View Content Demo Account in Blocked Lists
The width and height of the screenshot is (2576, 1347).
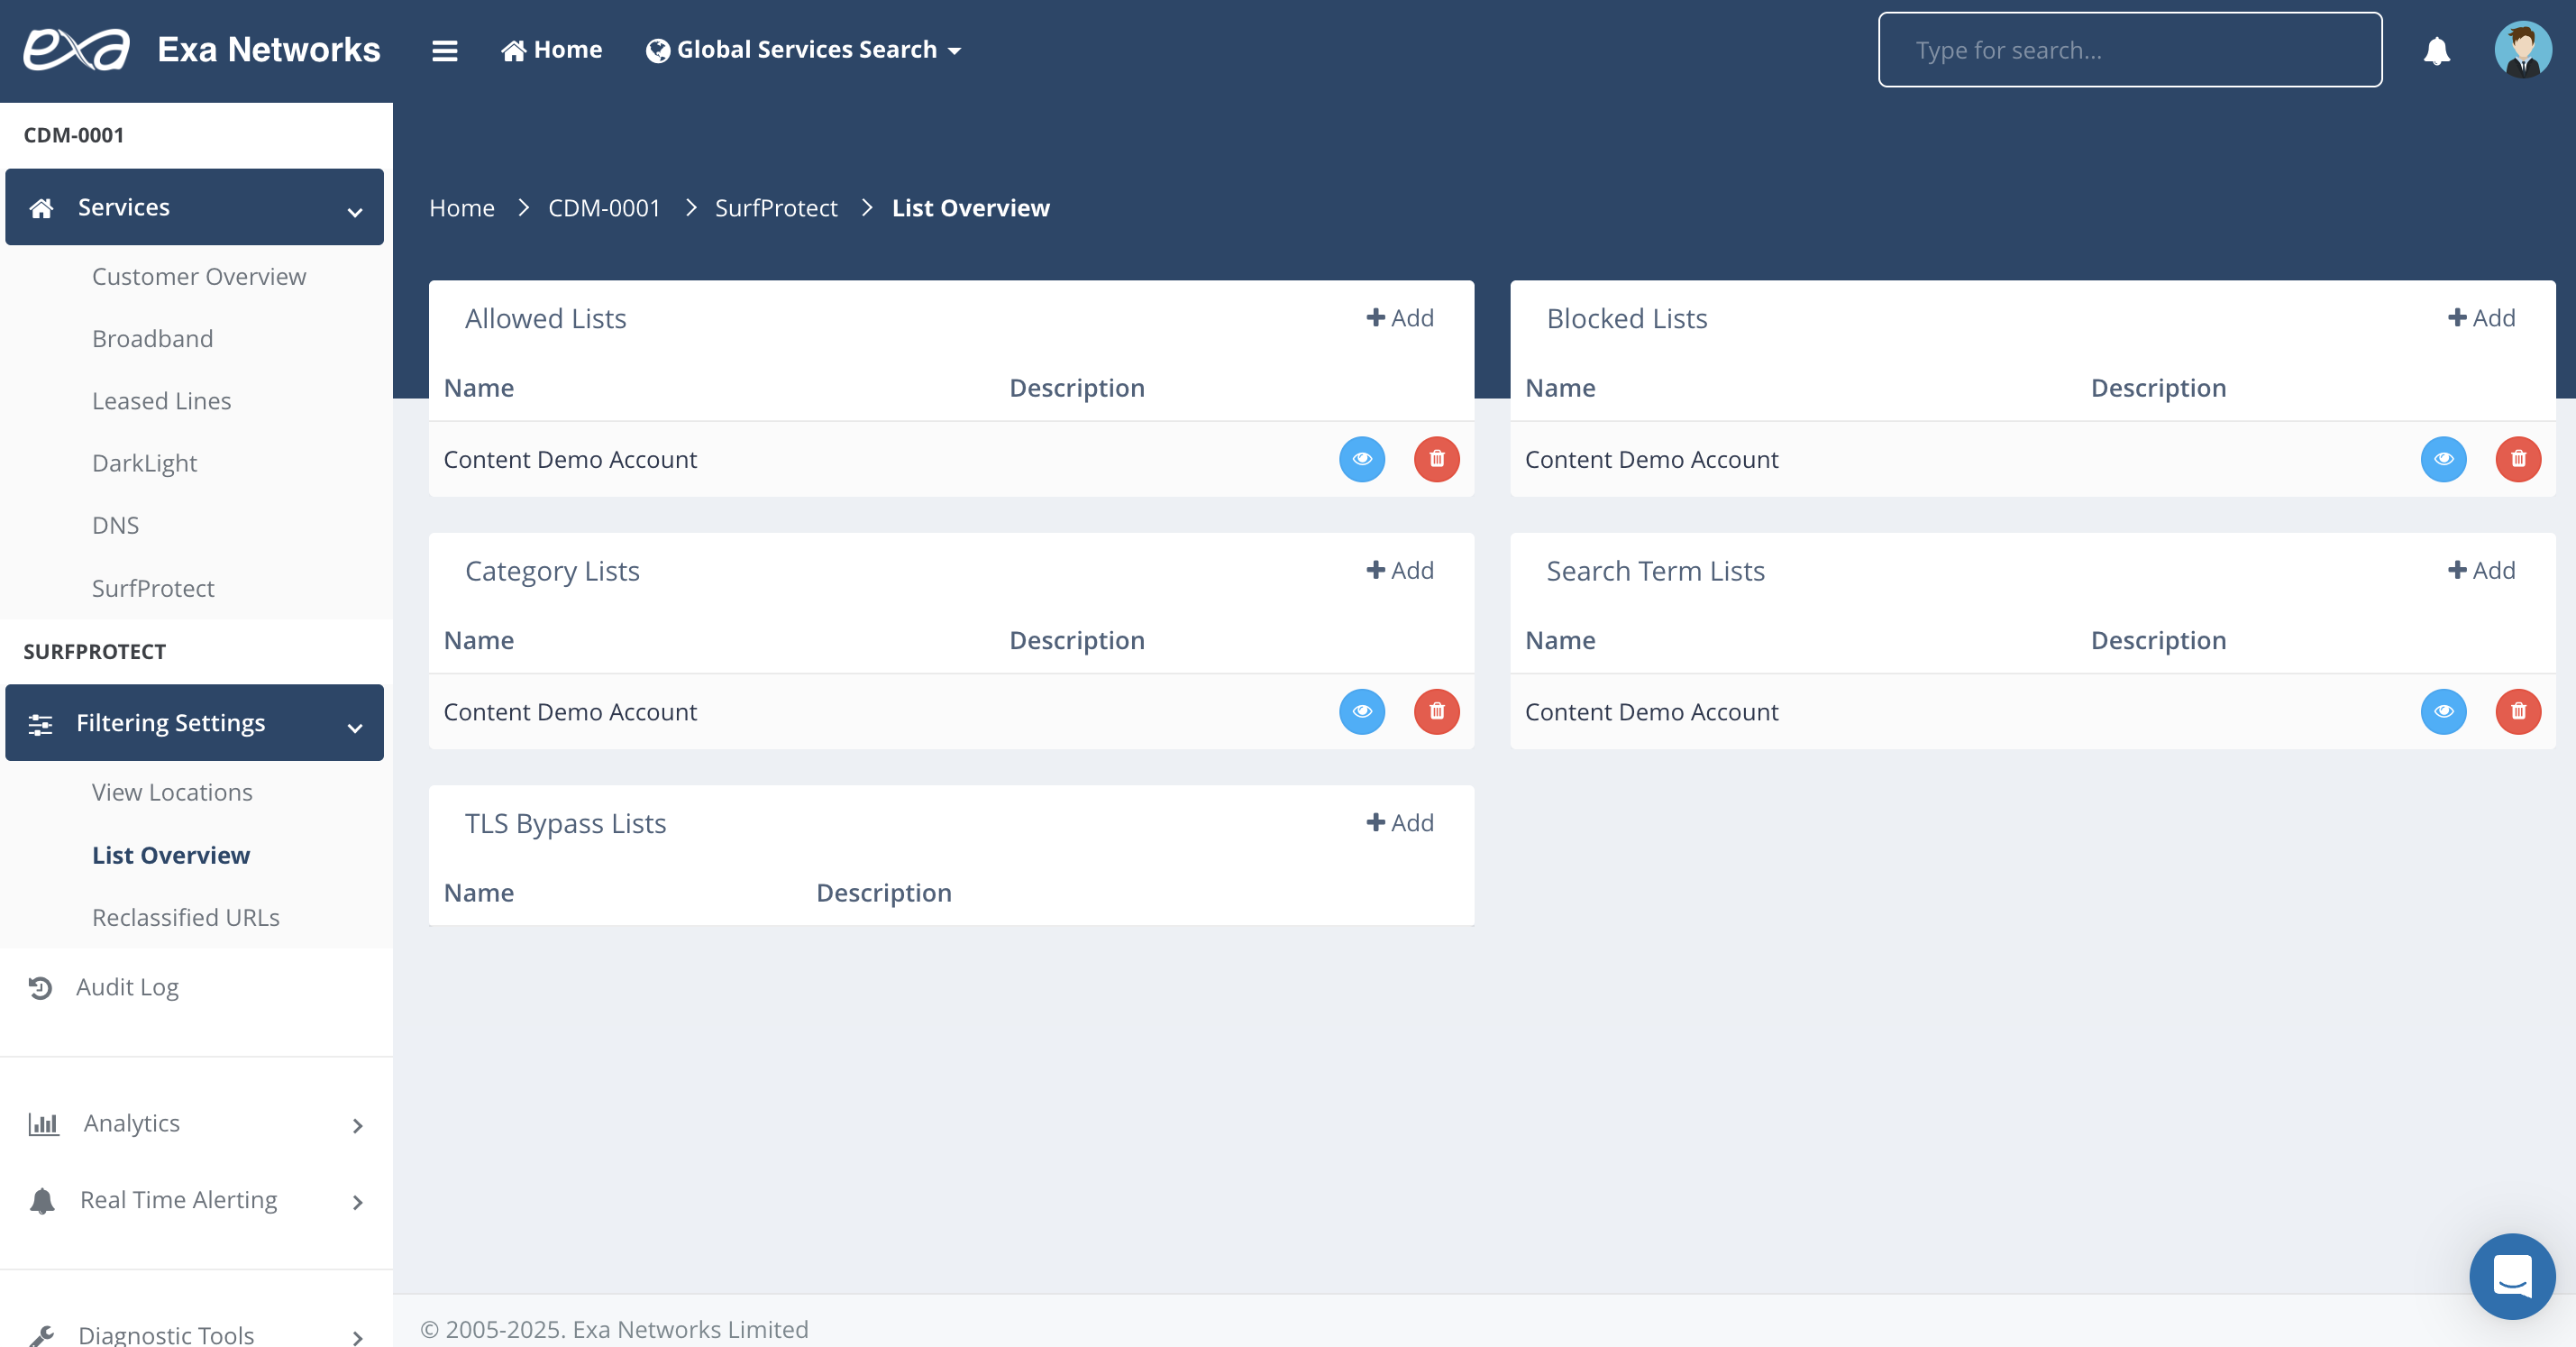pyautogui.click(x=2442, y=459)
